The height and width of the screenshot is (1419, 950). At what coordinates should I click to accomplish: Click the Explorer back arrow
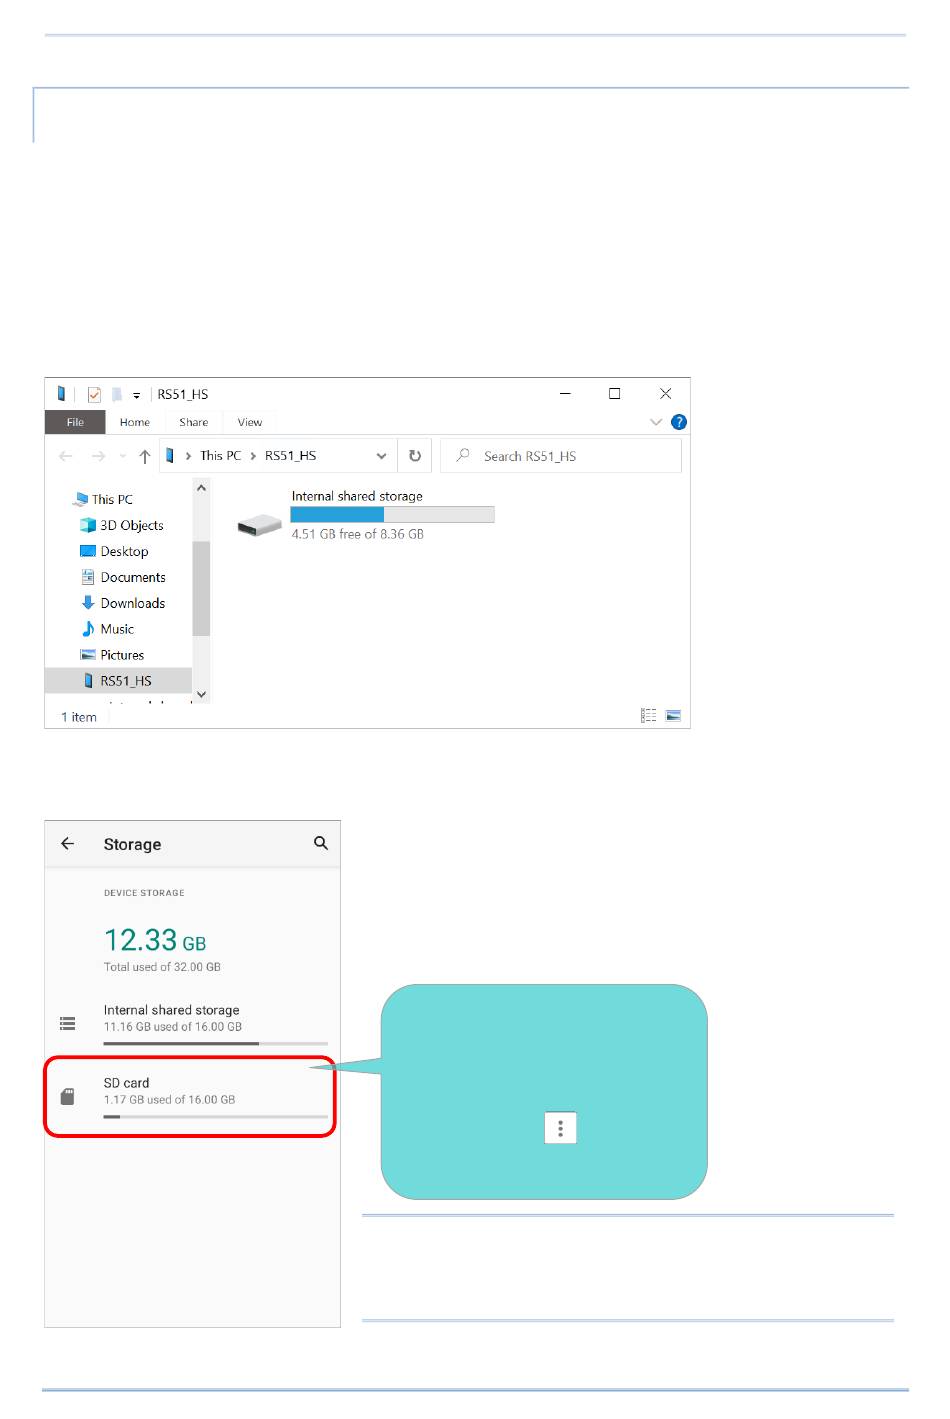pyautogui.click(x=66, y=456)
